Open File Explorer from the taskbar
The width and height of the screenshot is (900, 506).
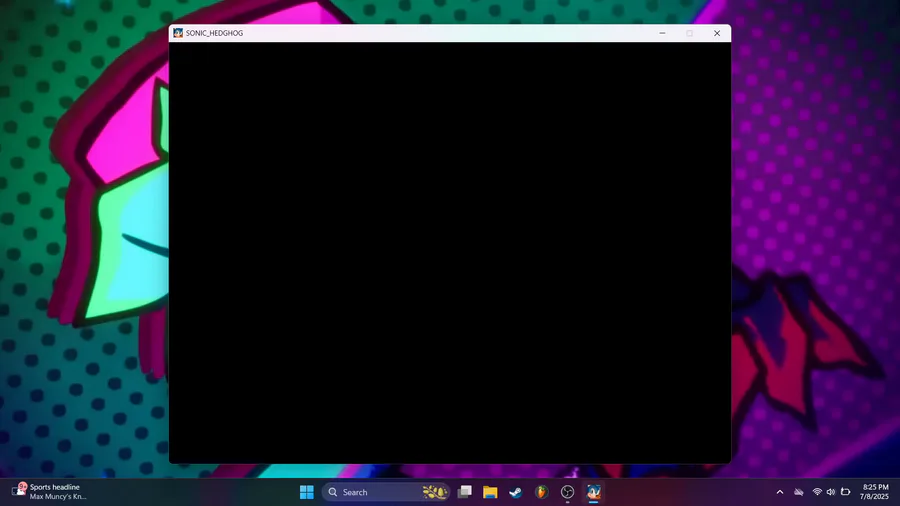click(490, 492)
